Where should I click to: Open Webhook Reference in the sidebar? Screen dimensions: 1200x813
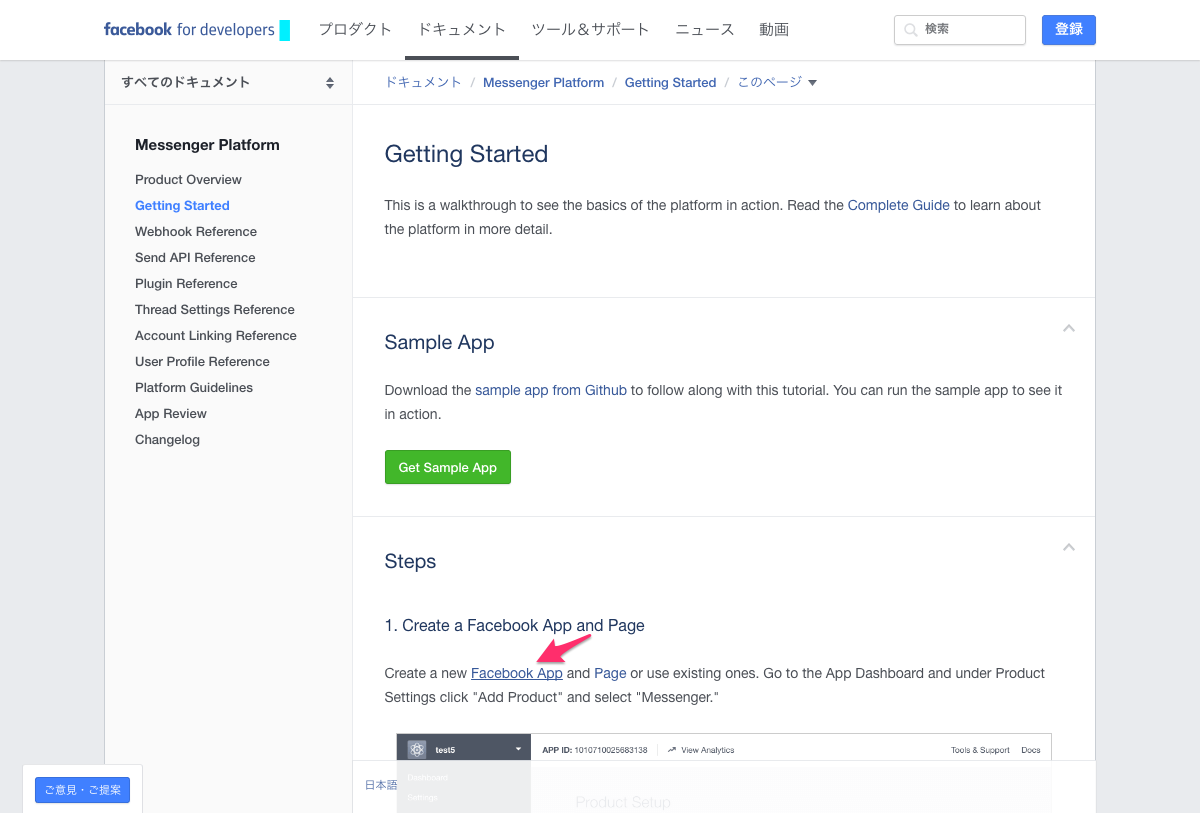coord(196,231)
